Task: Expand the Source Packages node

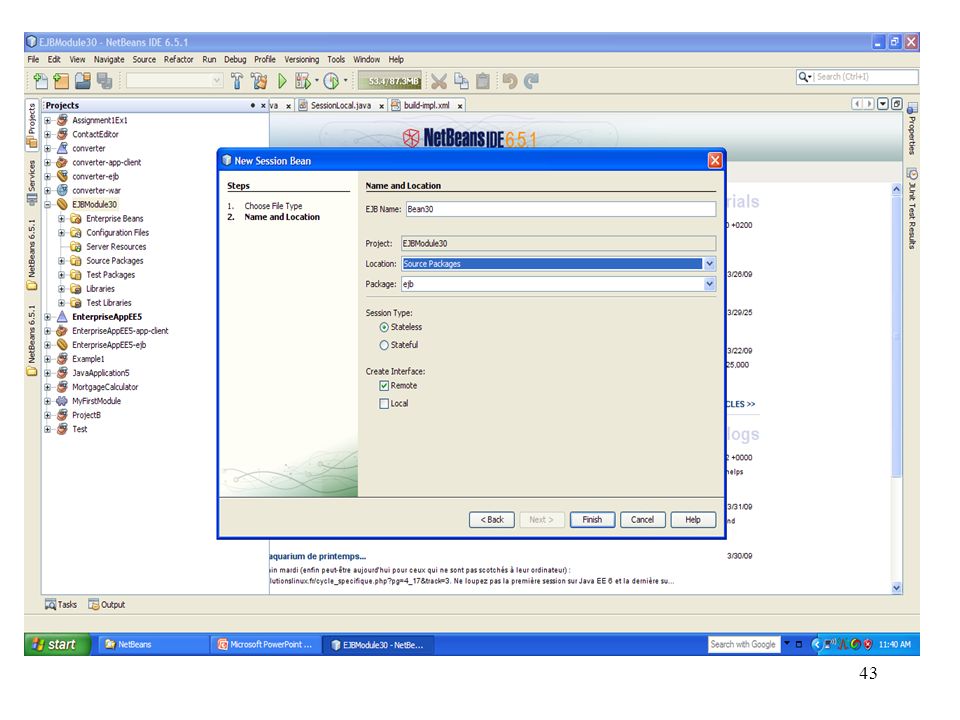Action: pyautogui.click(x=61, y=261)
